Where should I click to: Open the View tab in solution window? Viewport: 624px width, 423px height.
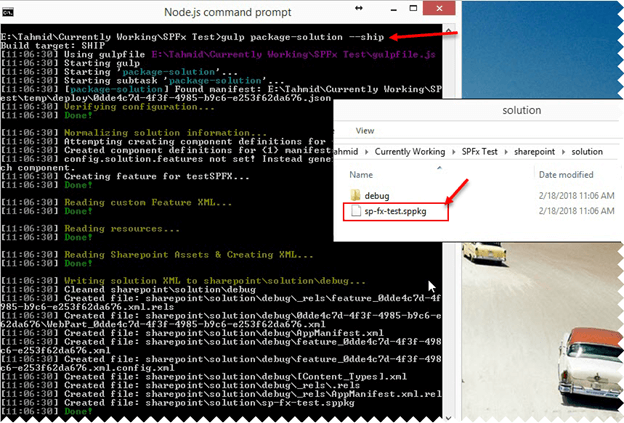point(365,131)
